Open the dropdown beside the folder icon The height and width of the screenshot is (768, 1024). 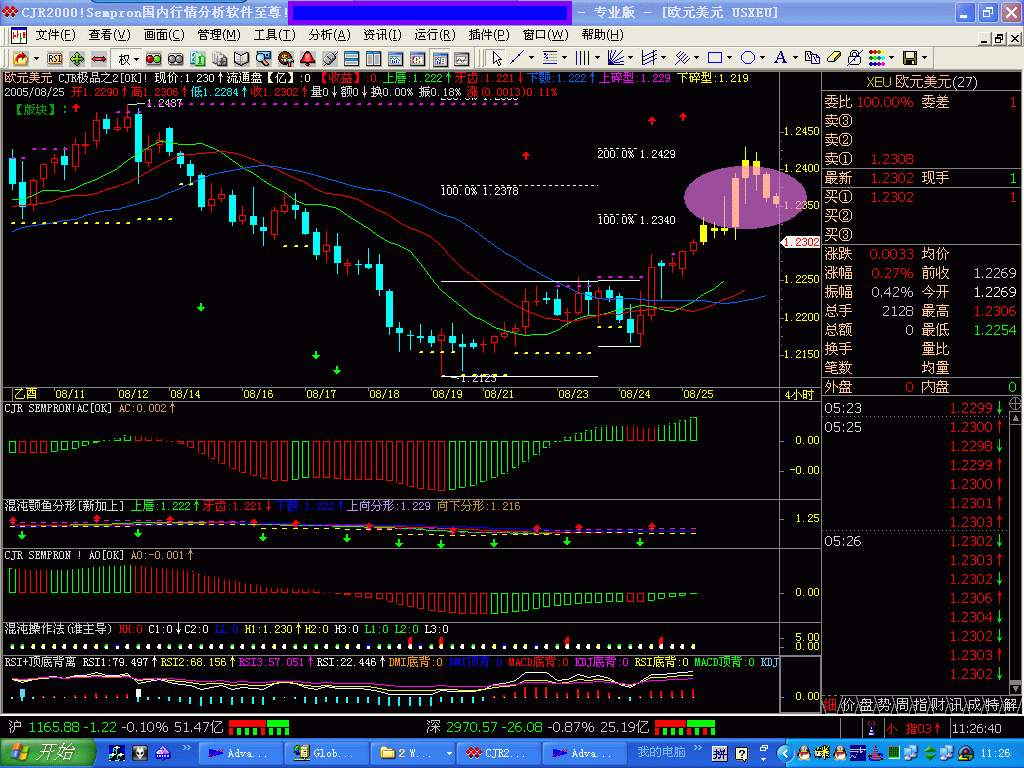click(x=37, y=59)
